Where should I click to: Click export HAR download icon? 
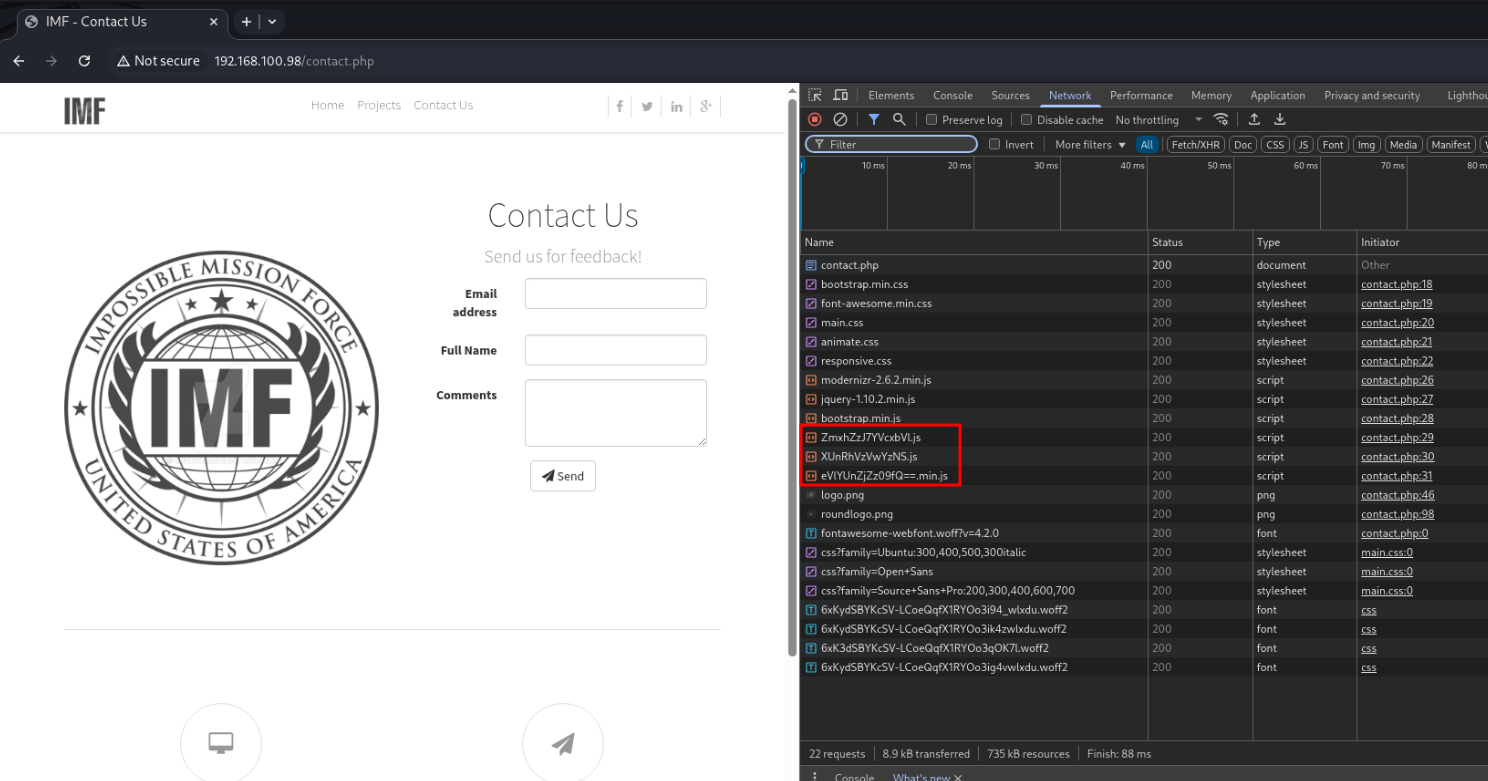click(1279, 119)
